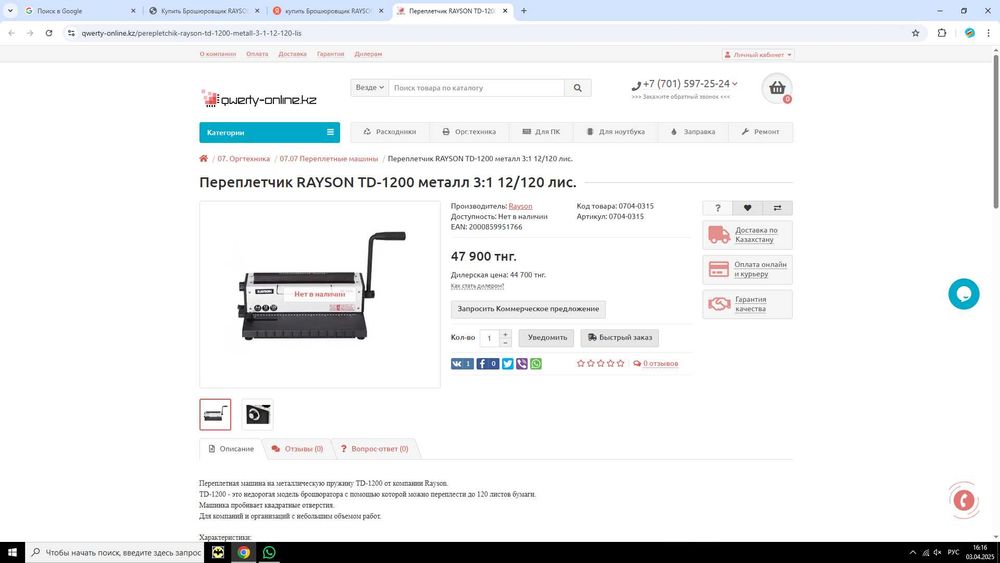
Task: Click Запросить Коммерческое предложение button
Action: [528, 309]
